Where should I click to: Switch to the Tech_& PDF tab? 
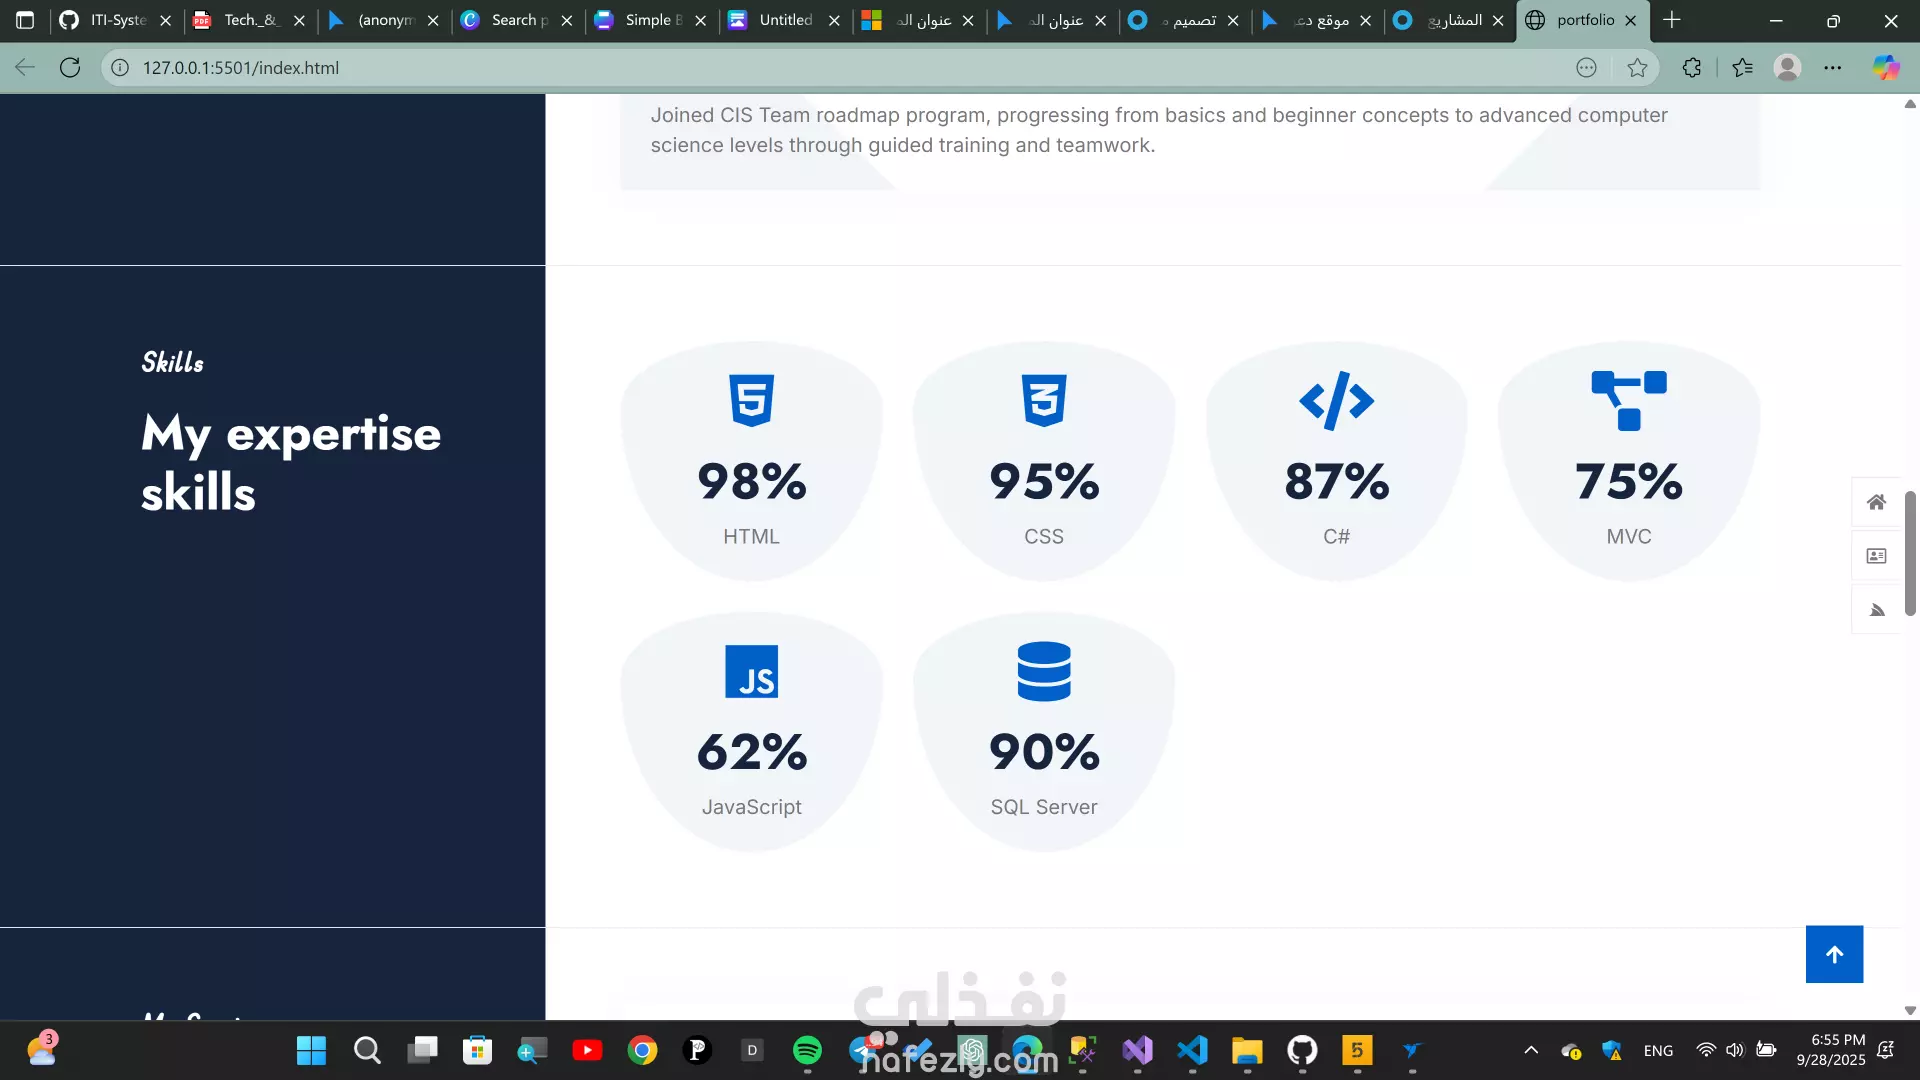point(248,20)
